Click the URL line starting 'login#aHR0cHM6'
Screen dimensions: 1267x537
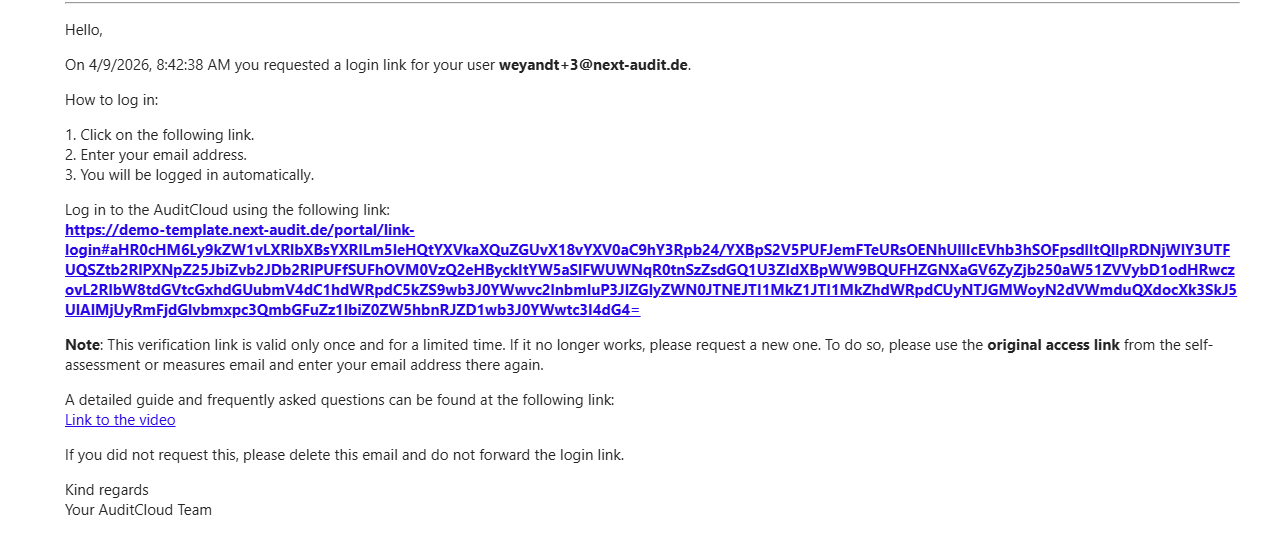648,250
